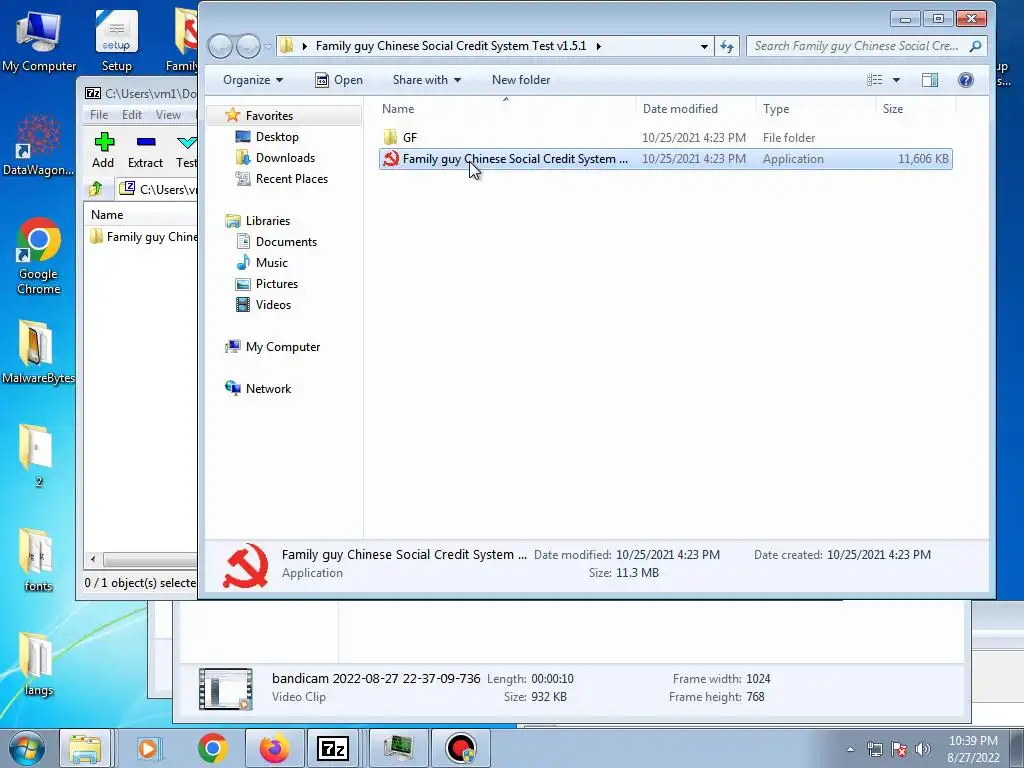Select Desktop in the navigation pane
Image resolution: width=1024 pixels, height=768 pixels.
pyautogui.click(x=267, y=136)
